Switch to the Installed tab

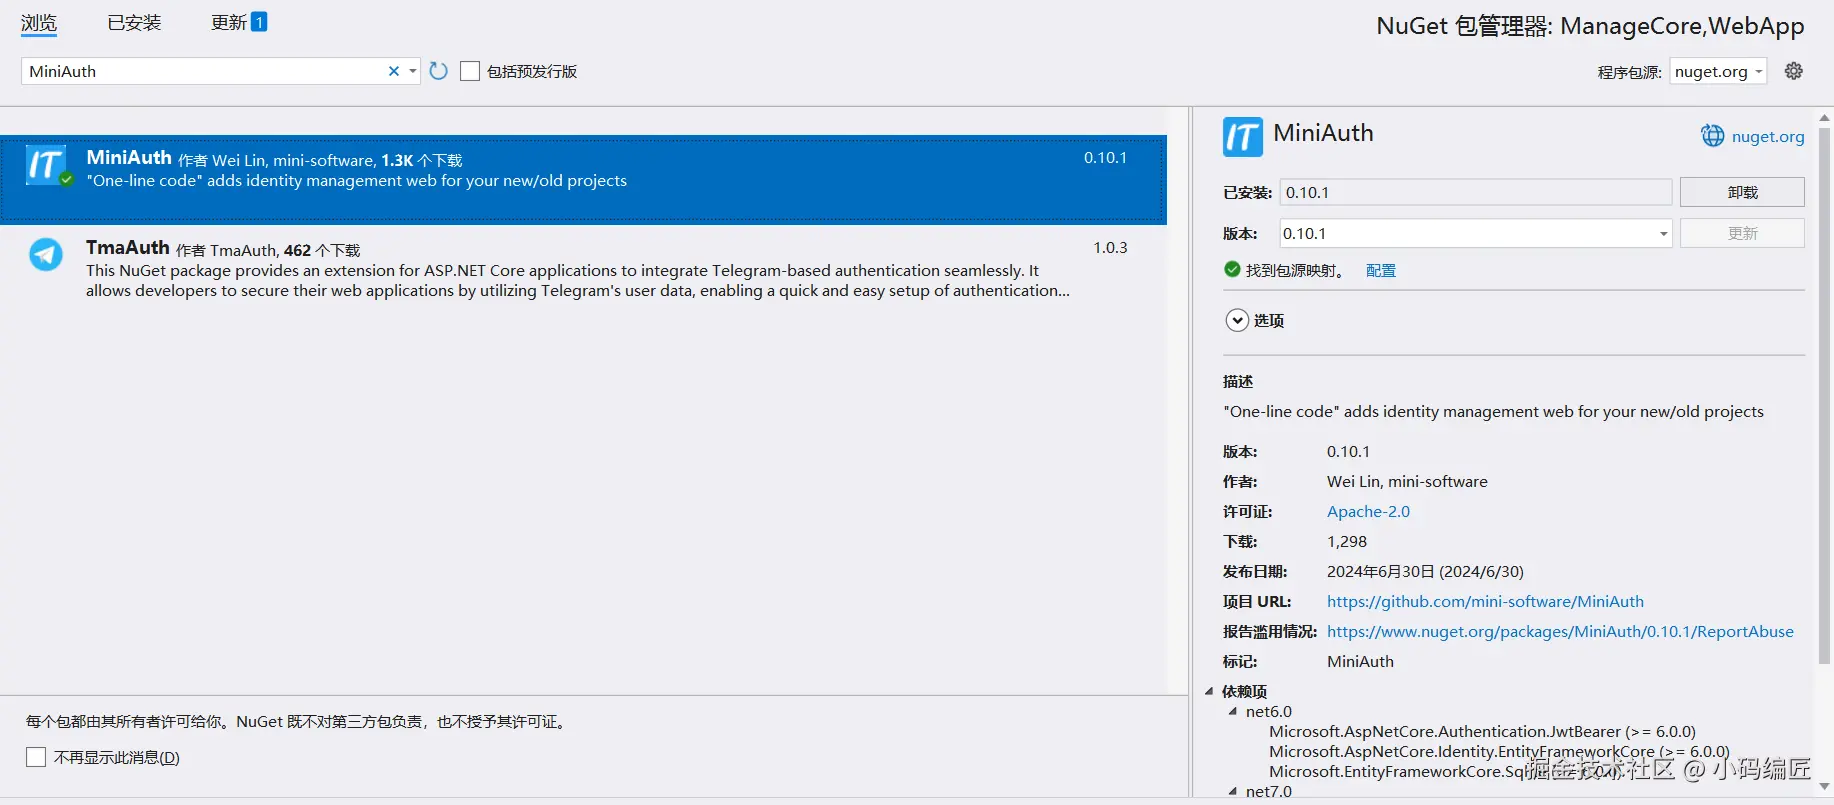click(x=134, y=23)
